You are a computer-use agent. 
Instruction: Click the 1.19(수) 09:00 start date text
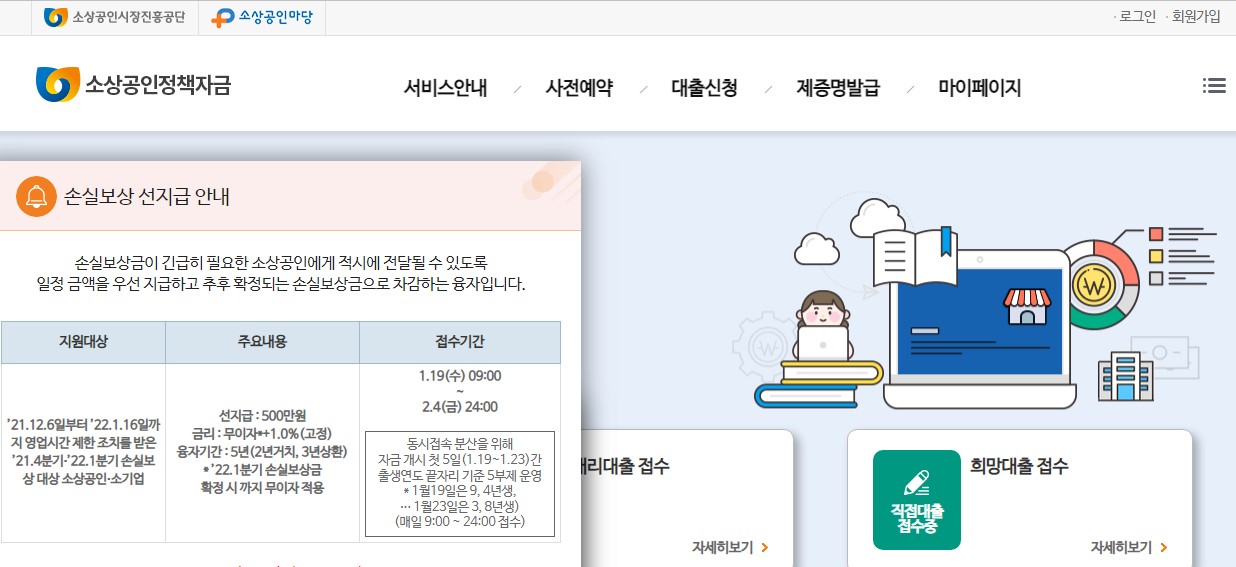tap(460, 376)
